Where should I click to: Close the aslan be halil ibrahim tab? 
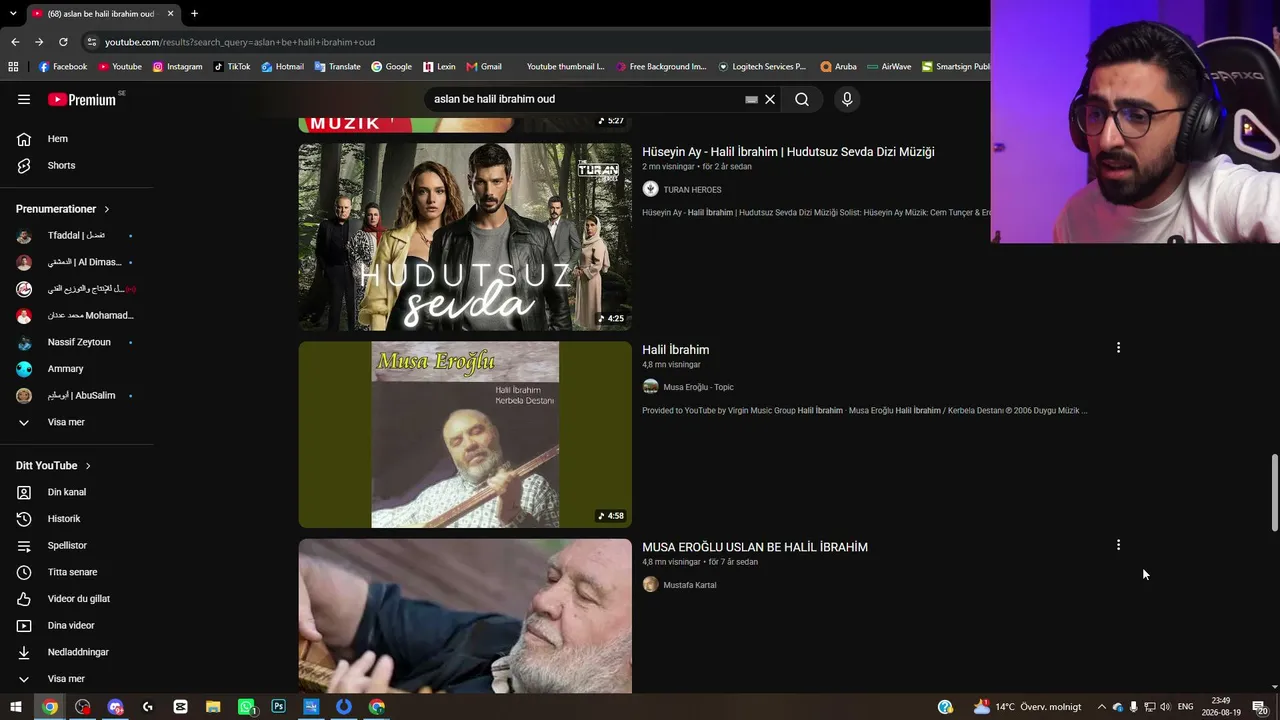click(x=170, y=13)
